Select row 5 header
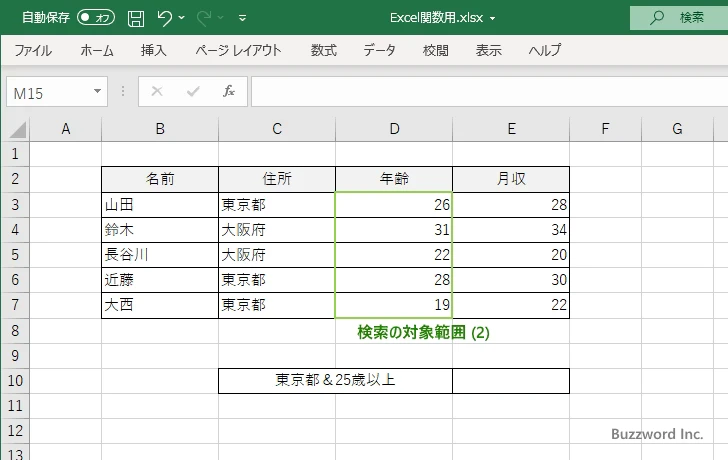 click(15, 254)
